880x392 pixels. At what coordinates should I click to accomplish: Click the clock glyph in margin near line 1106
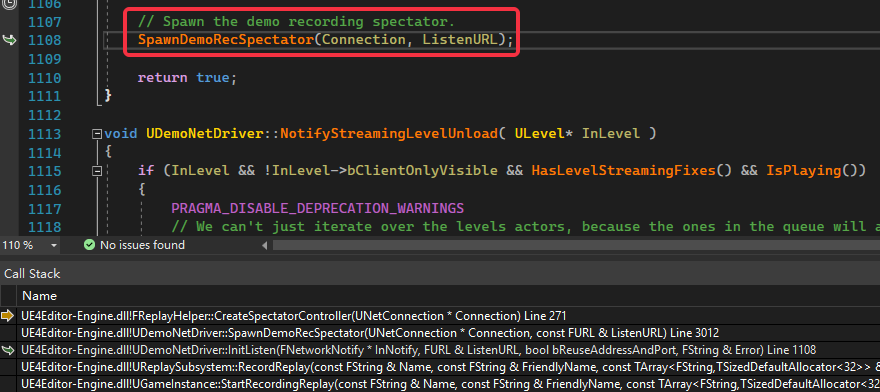8,3
